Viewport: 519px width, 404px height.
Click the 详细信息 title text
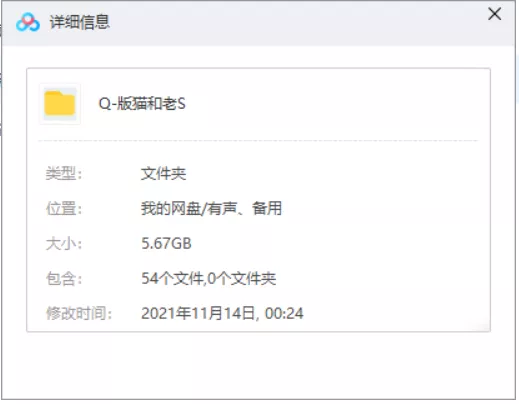[x=79, y=22]
